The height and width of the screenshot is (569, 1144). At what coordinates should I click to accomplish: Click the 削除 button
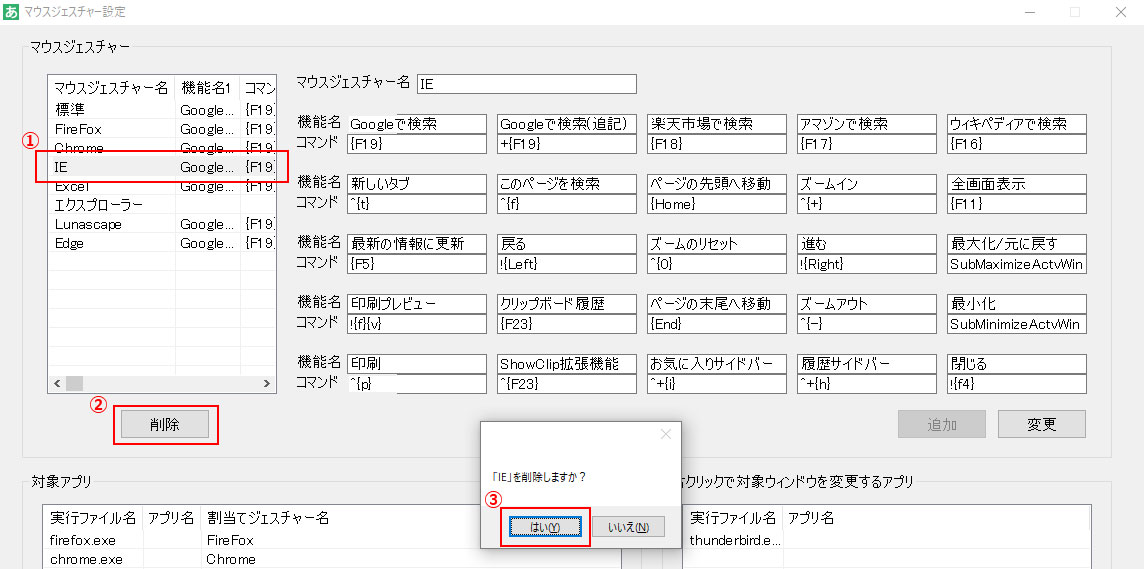pyautogui.click(x=165, y=424)
